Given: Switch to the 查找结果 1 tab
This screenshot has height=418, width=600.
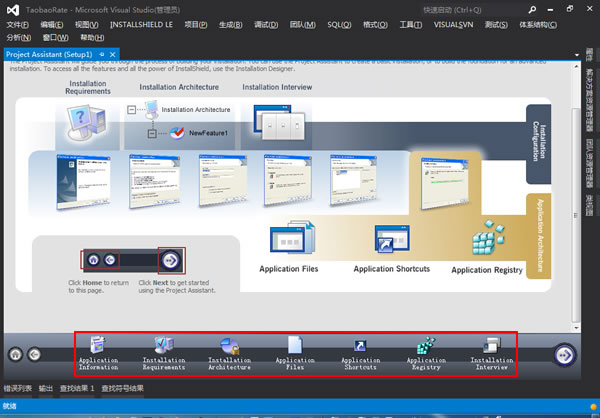Looking at the screenshot, I should pos(77,389).
